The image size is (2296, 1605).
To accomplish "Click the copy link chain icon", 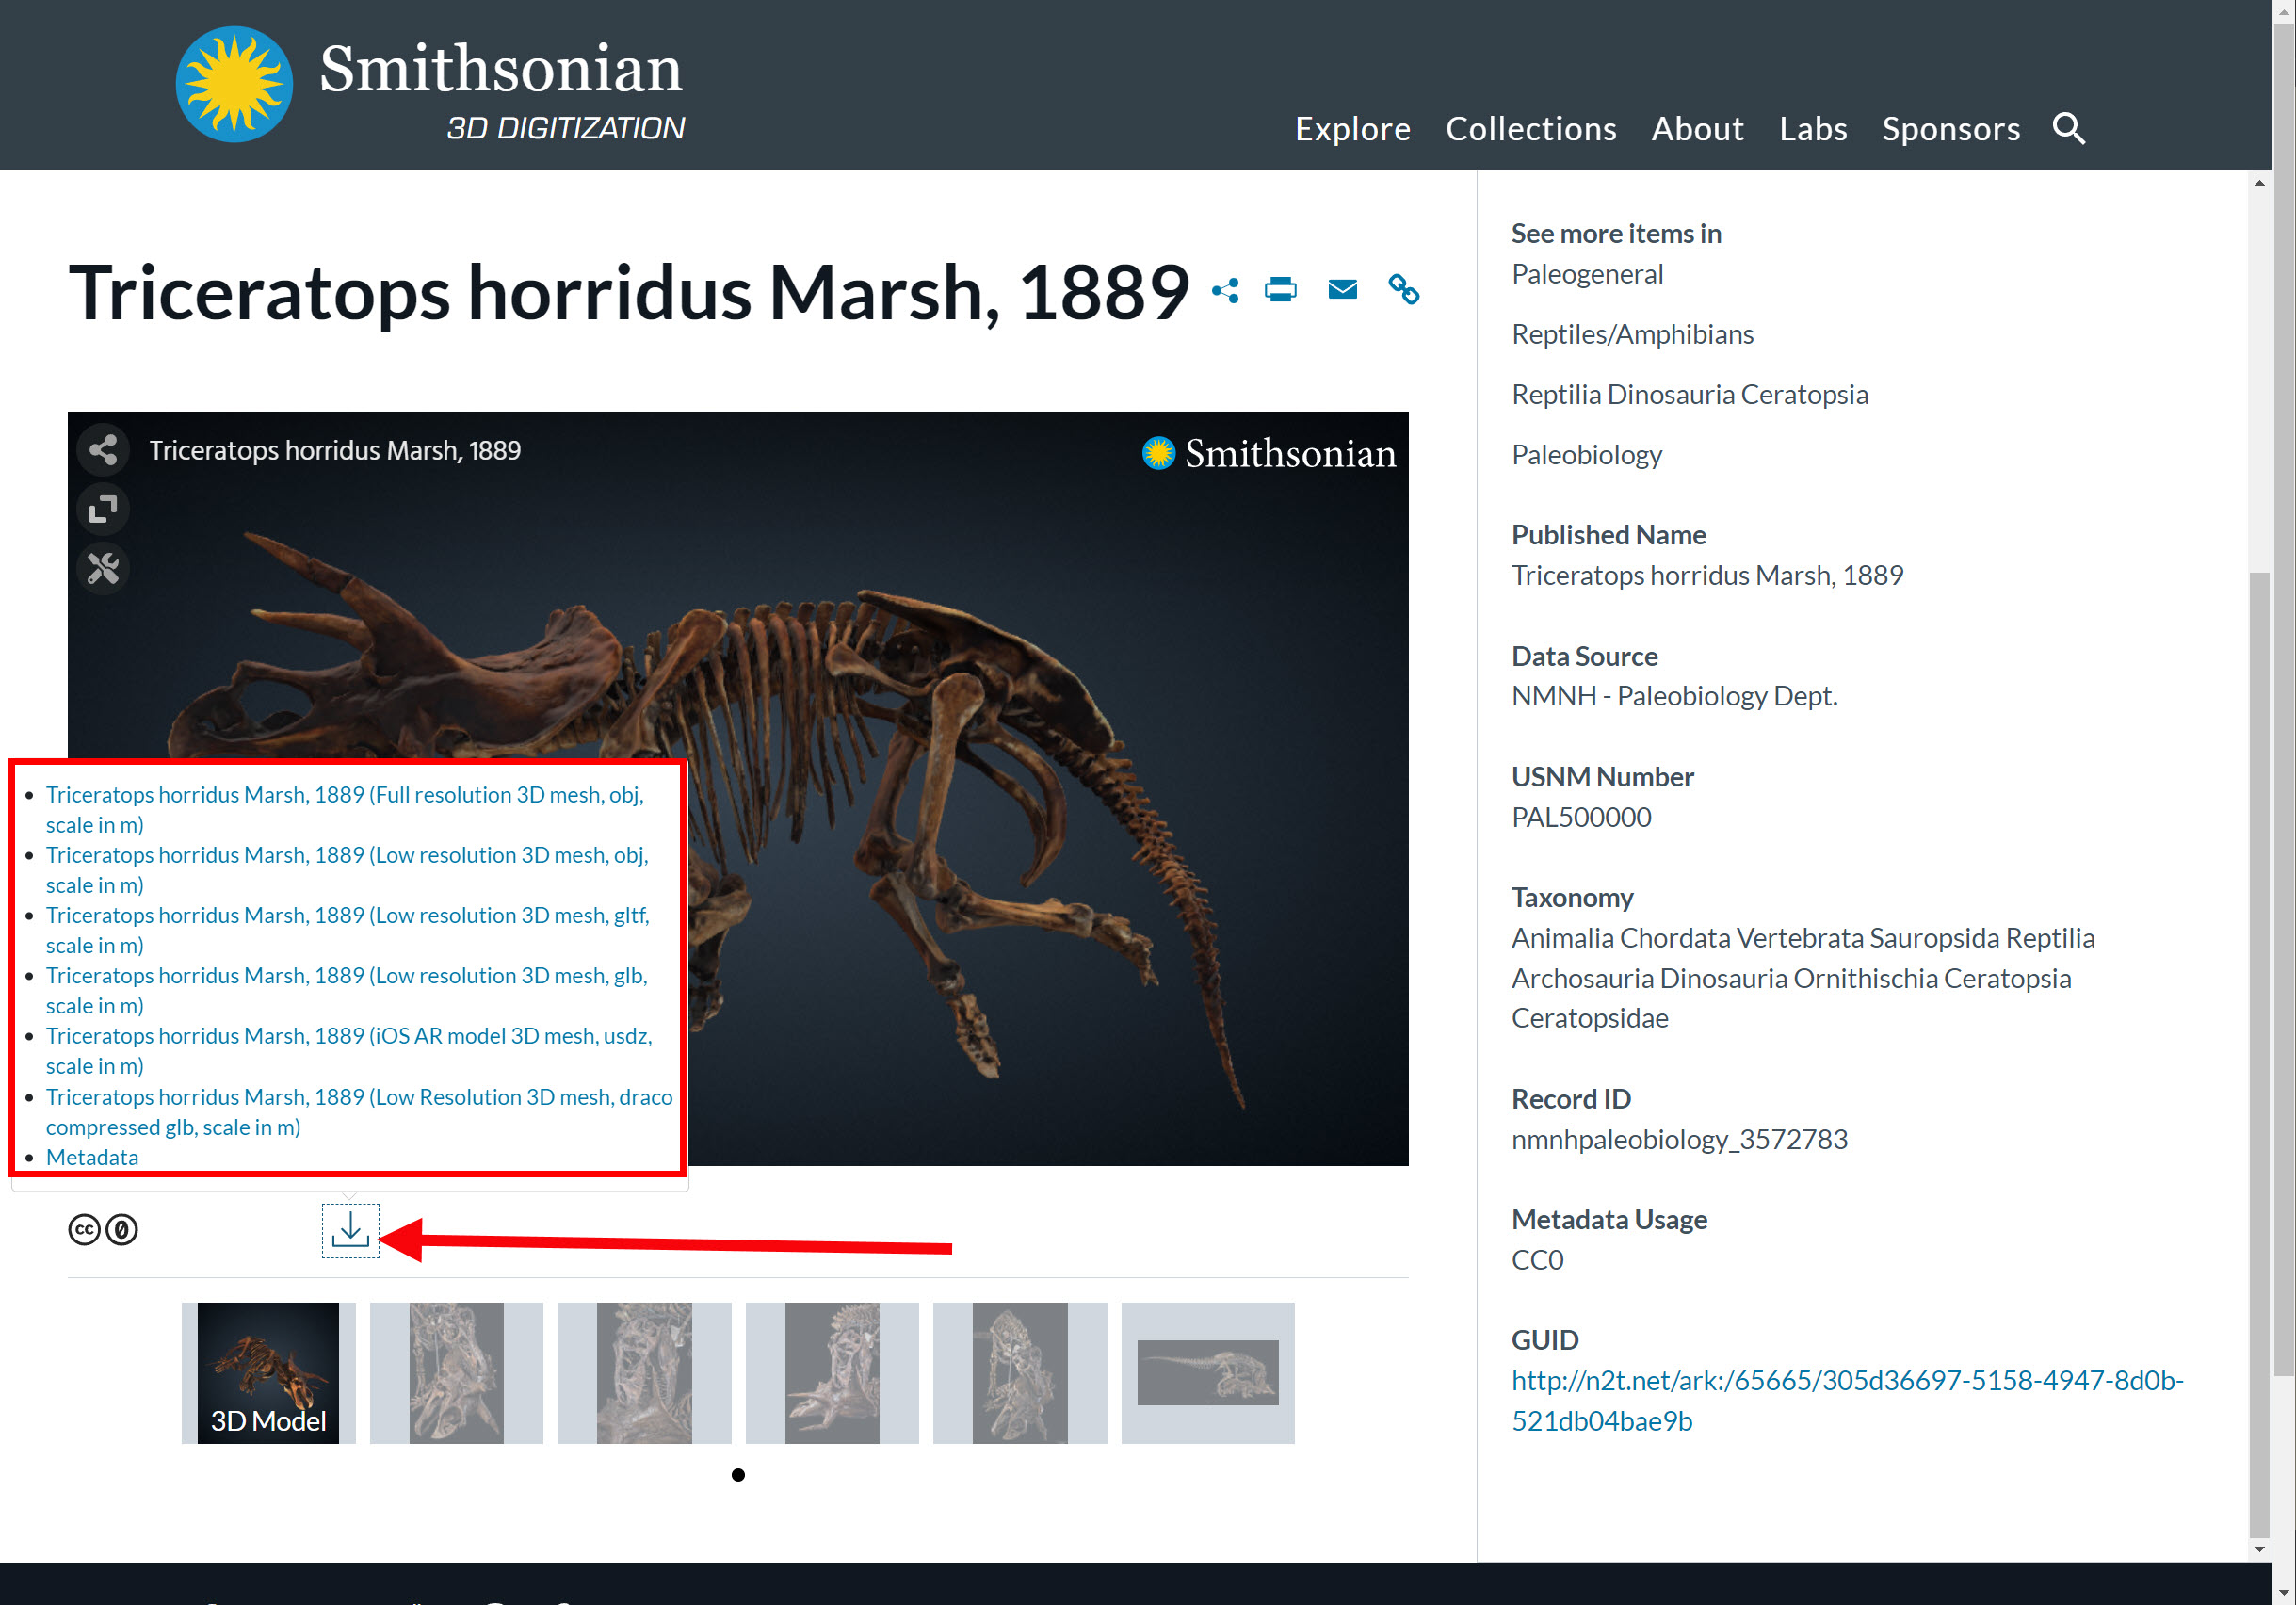I will (x=1403, y=290).
